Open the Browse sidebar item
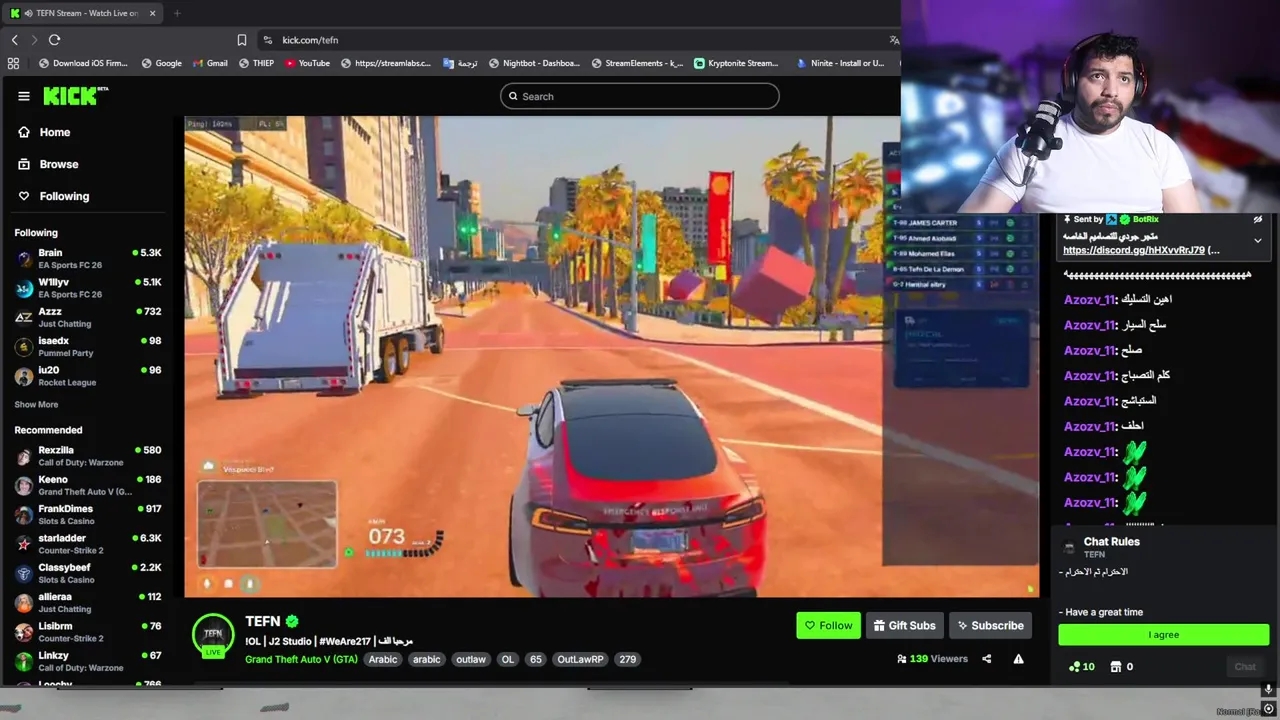This screenshot has width=1280, height=720. click(58, 164)
